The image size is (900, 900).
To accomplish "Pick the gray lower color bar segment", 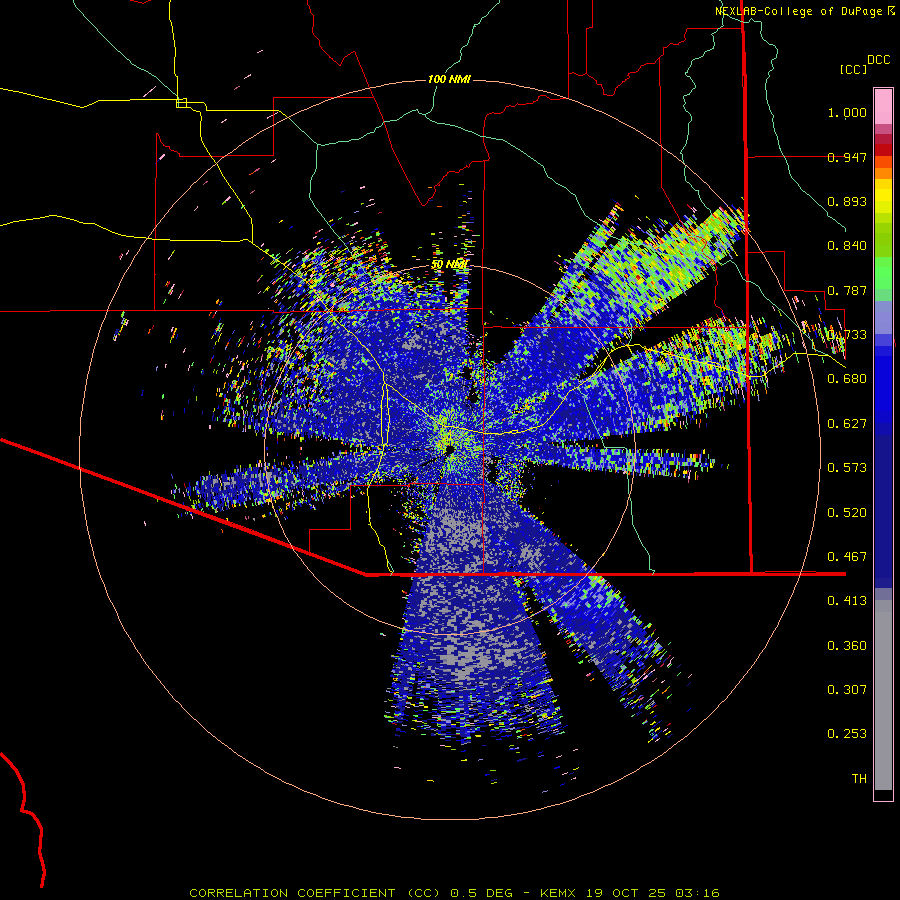I will tap(883, 695).
